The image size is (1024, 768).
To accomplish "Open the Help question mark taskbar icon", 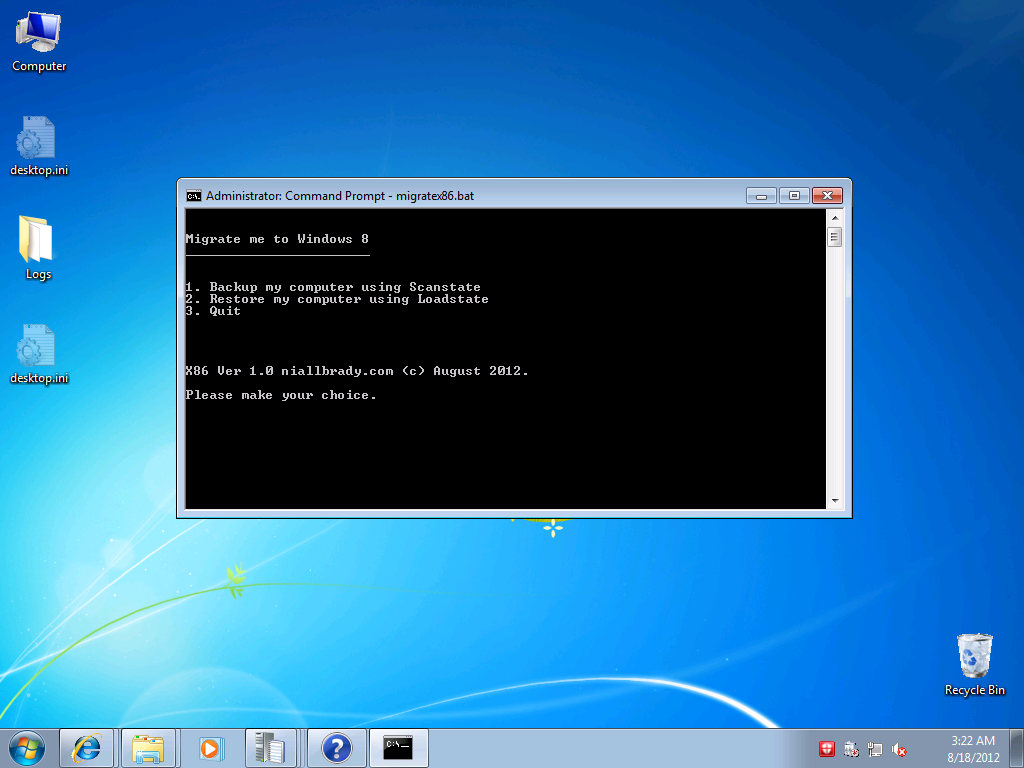I will [336, 748].
